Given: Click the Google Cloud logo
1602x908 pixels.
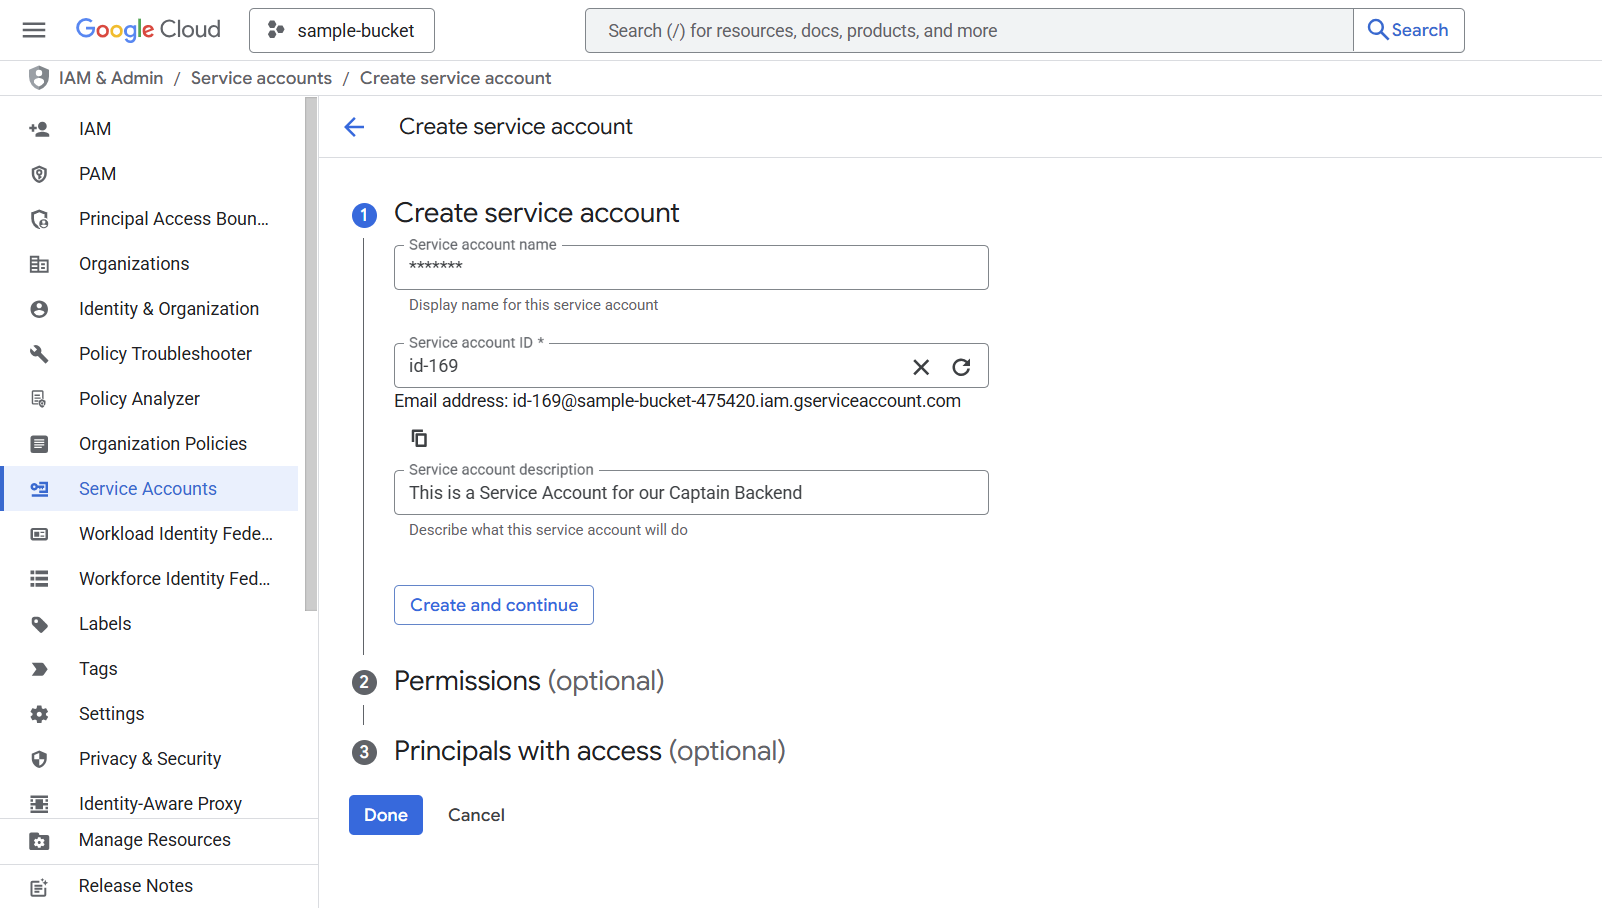Looking at the screenshot, I should [147, 29].
